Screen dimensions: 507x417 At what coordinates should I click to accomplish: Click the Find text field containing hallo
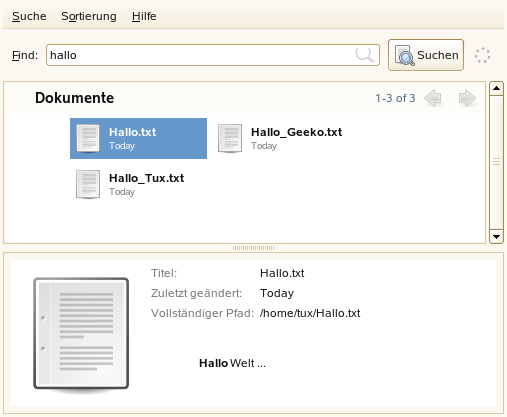pyautogui.click(x=213, y=55)
